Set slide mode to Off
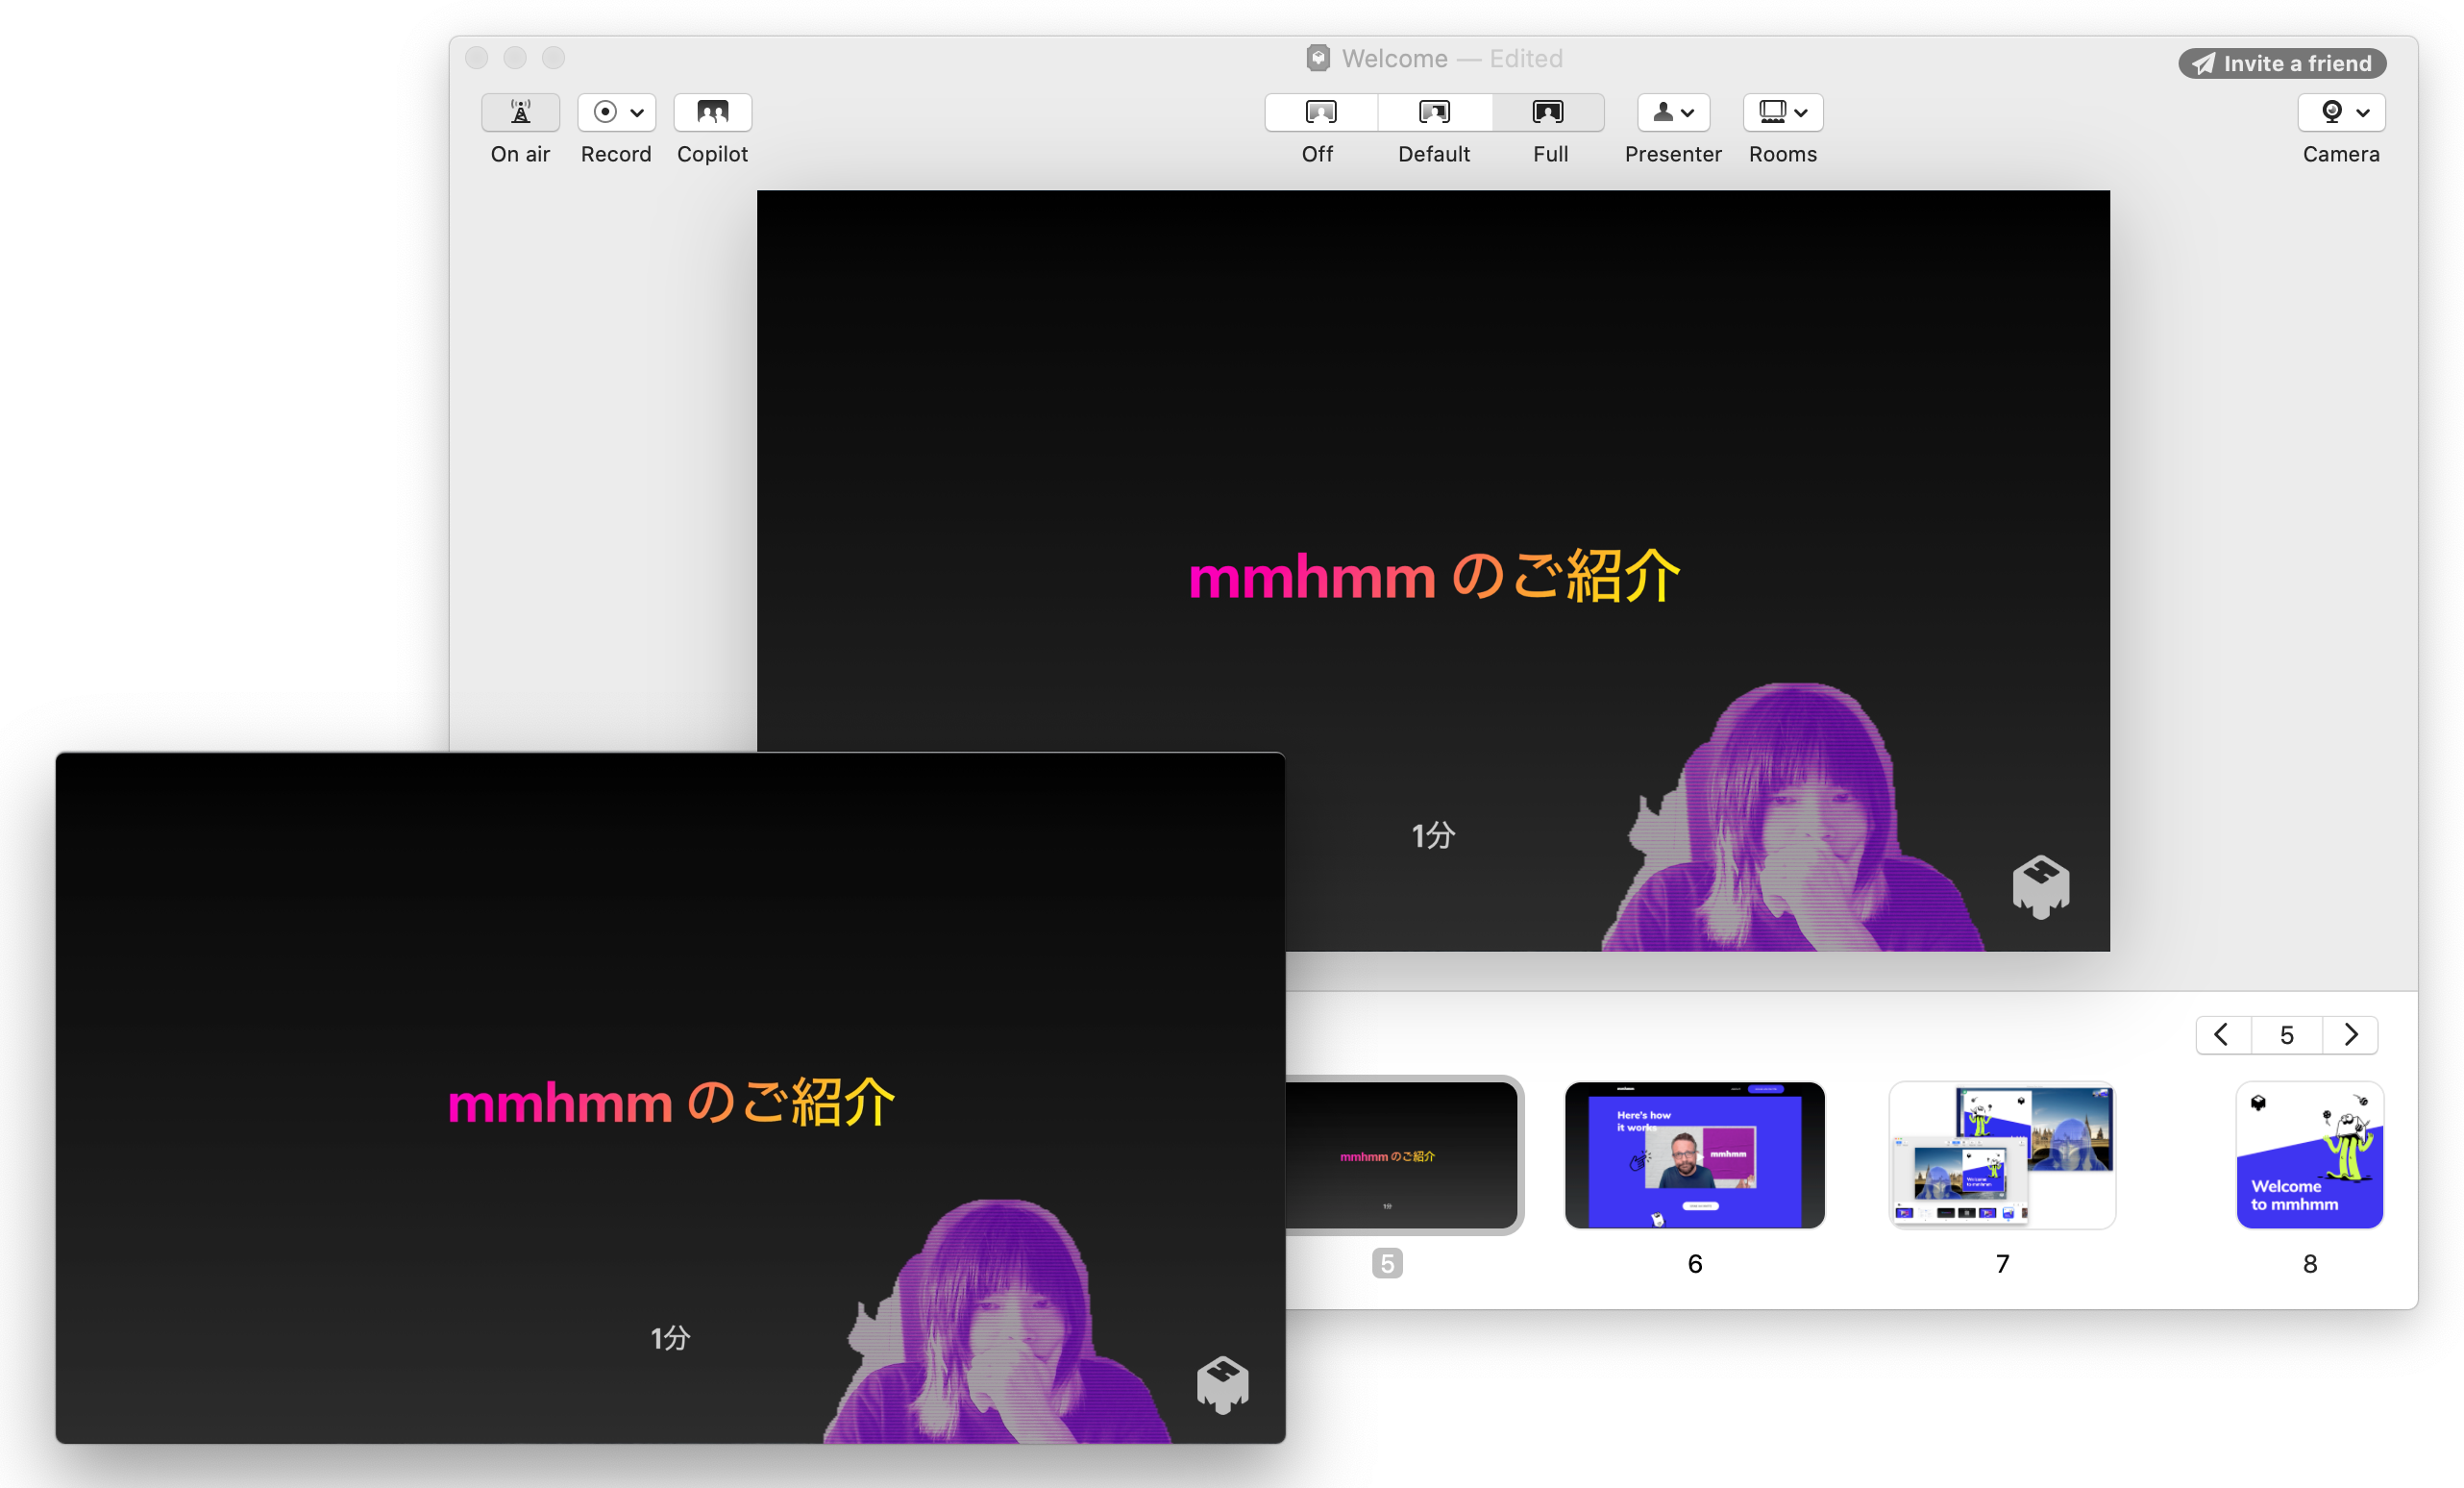Image resolution: width=2464 pixels, height=1488 pixels. [x=1320, y=112]
